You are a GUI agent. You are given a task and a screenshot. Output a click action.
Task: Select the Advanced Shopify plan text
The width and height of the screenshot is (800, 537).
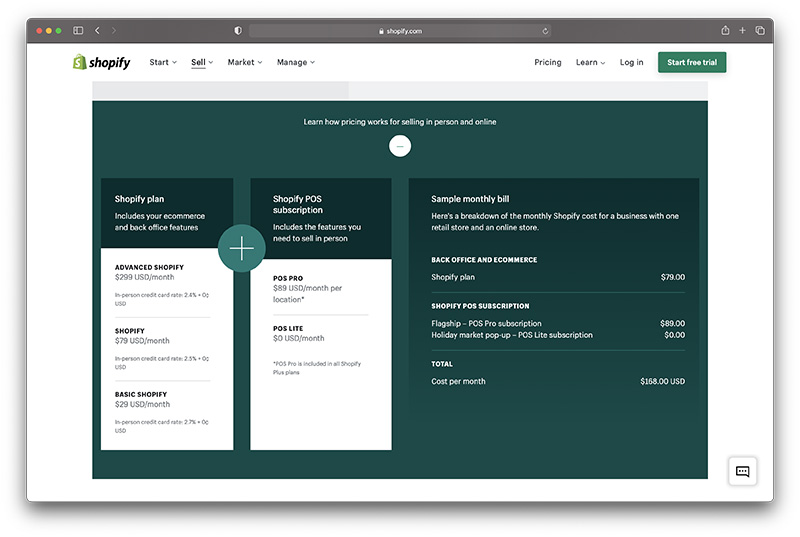coord(149,267)
